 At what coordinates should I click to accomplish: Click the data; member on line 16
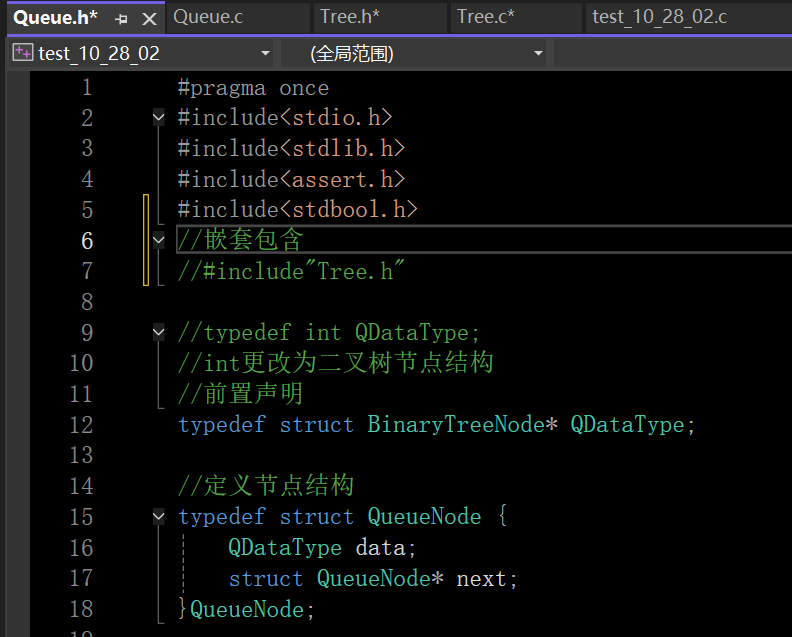point(386,548)
